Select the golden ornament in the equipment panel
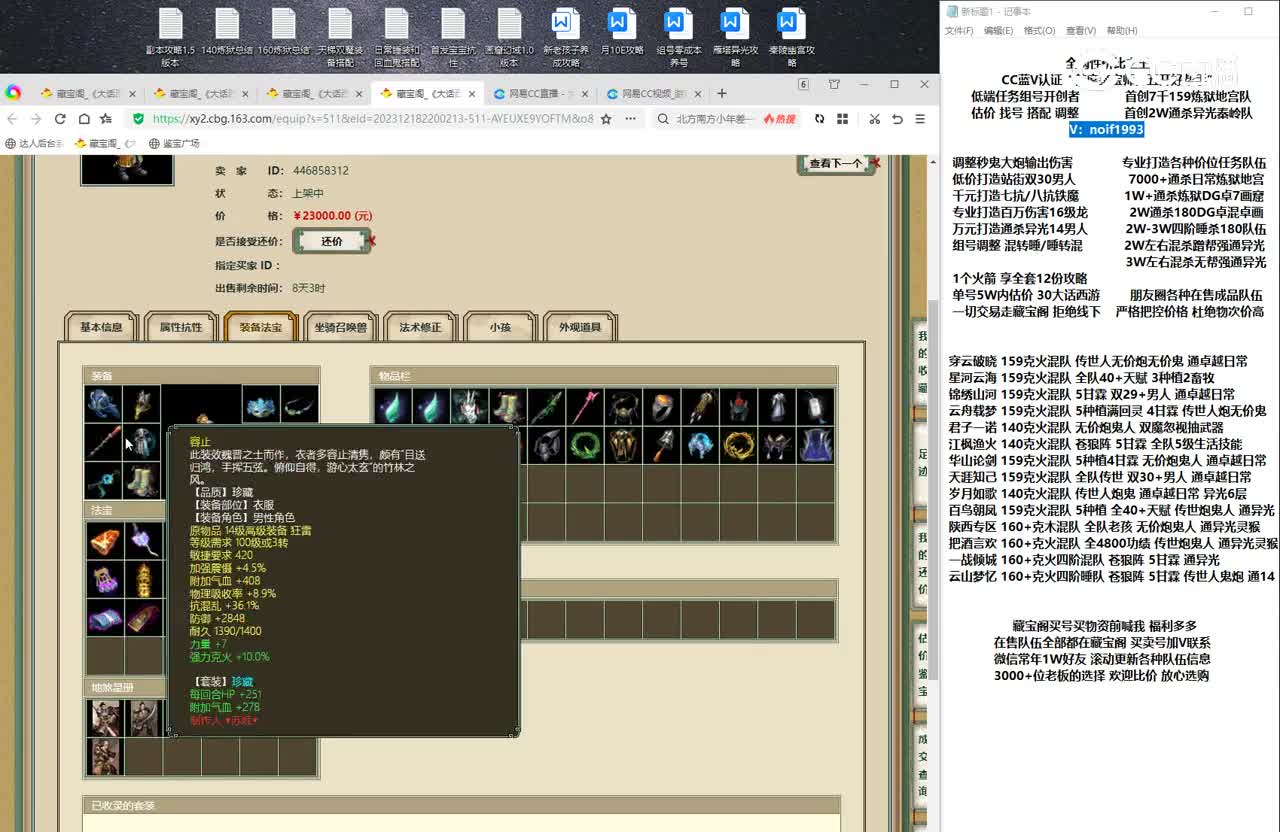The width and height of the screenshot is (1280, 832). pyautogui.click(x=142, y=404)
